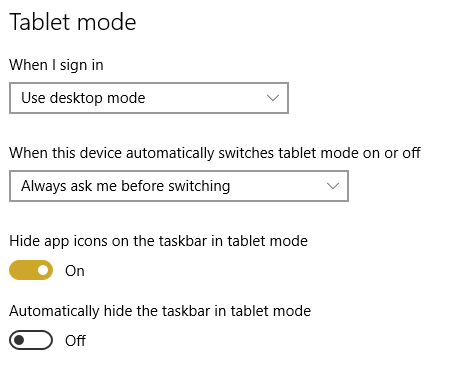Turn off "Hide app icons on the taskbar" toggle
This screenshot has height=378, width=455.
[x=31, y=270]
